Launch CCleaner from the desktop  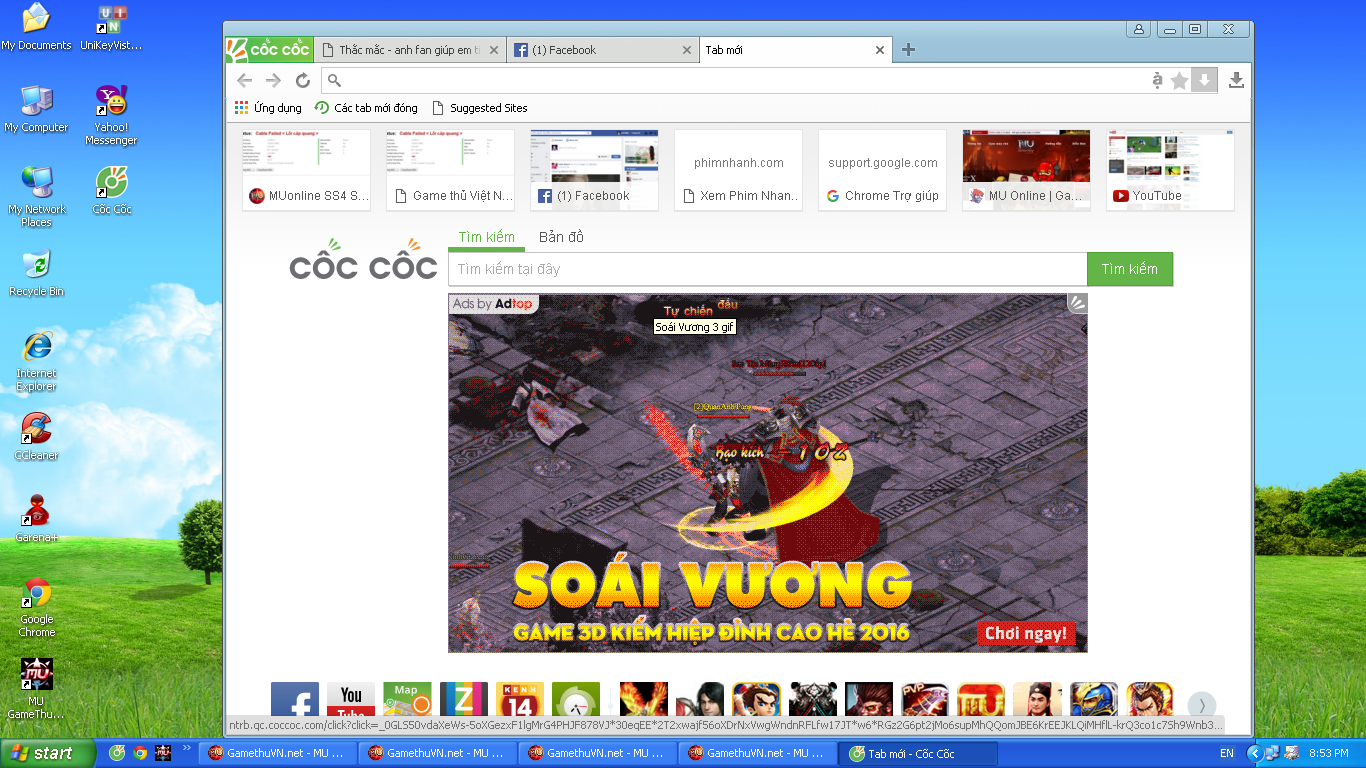pyautogui.click(x=36, y=437)
